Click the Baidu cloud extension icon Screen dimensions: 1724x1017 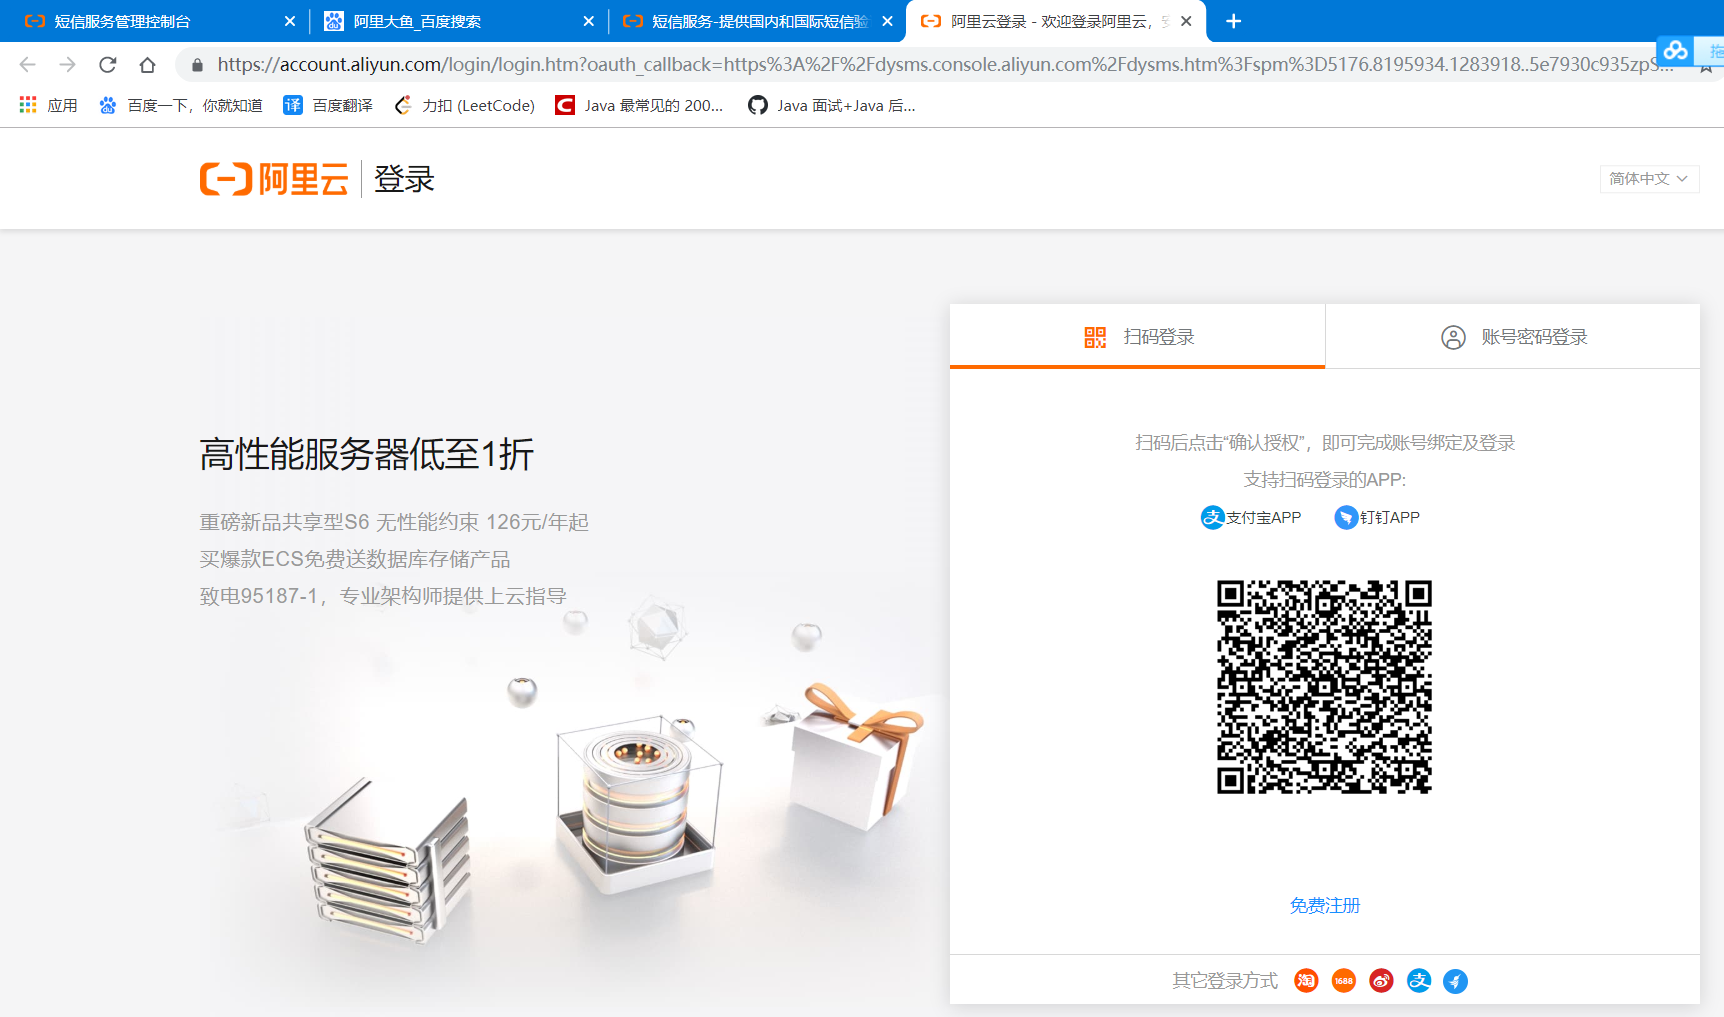tap(1675, 50)
